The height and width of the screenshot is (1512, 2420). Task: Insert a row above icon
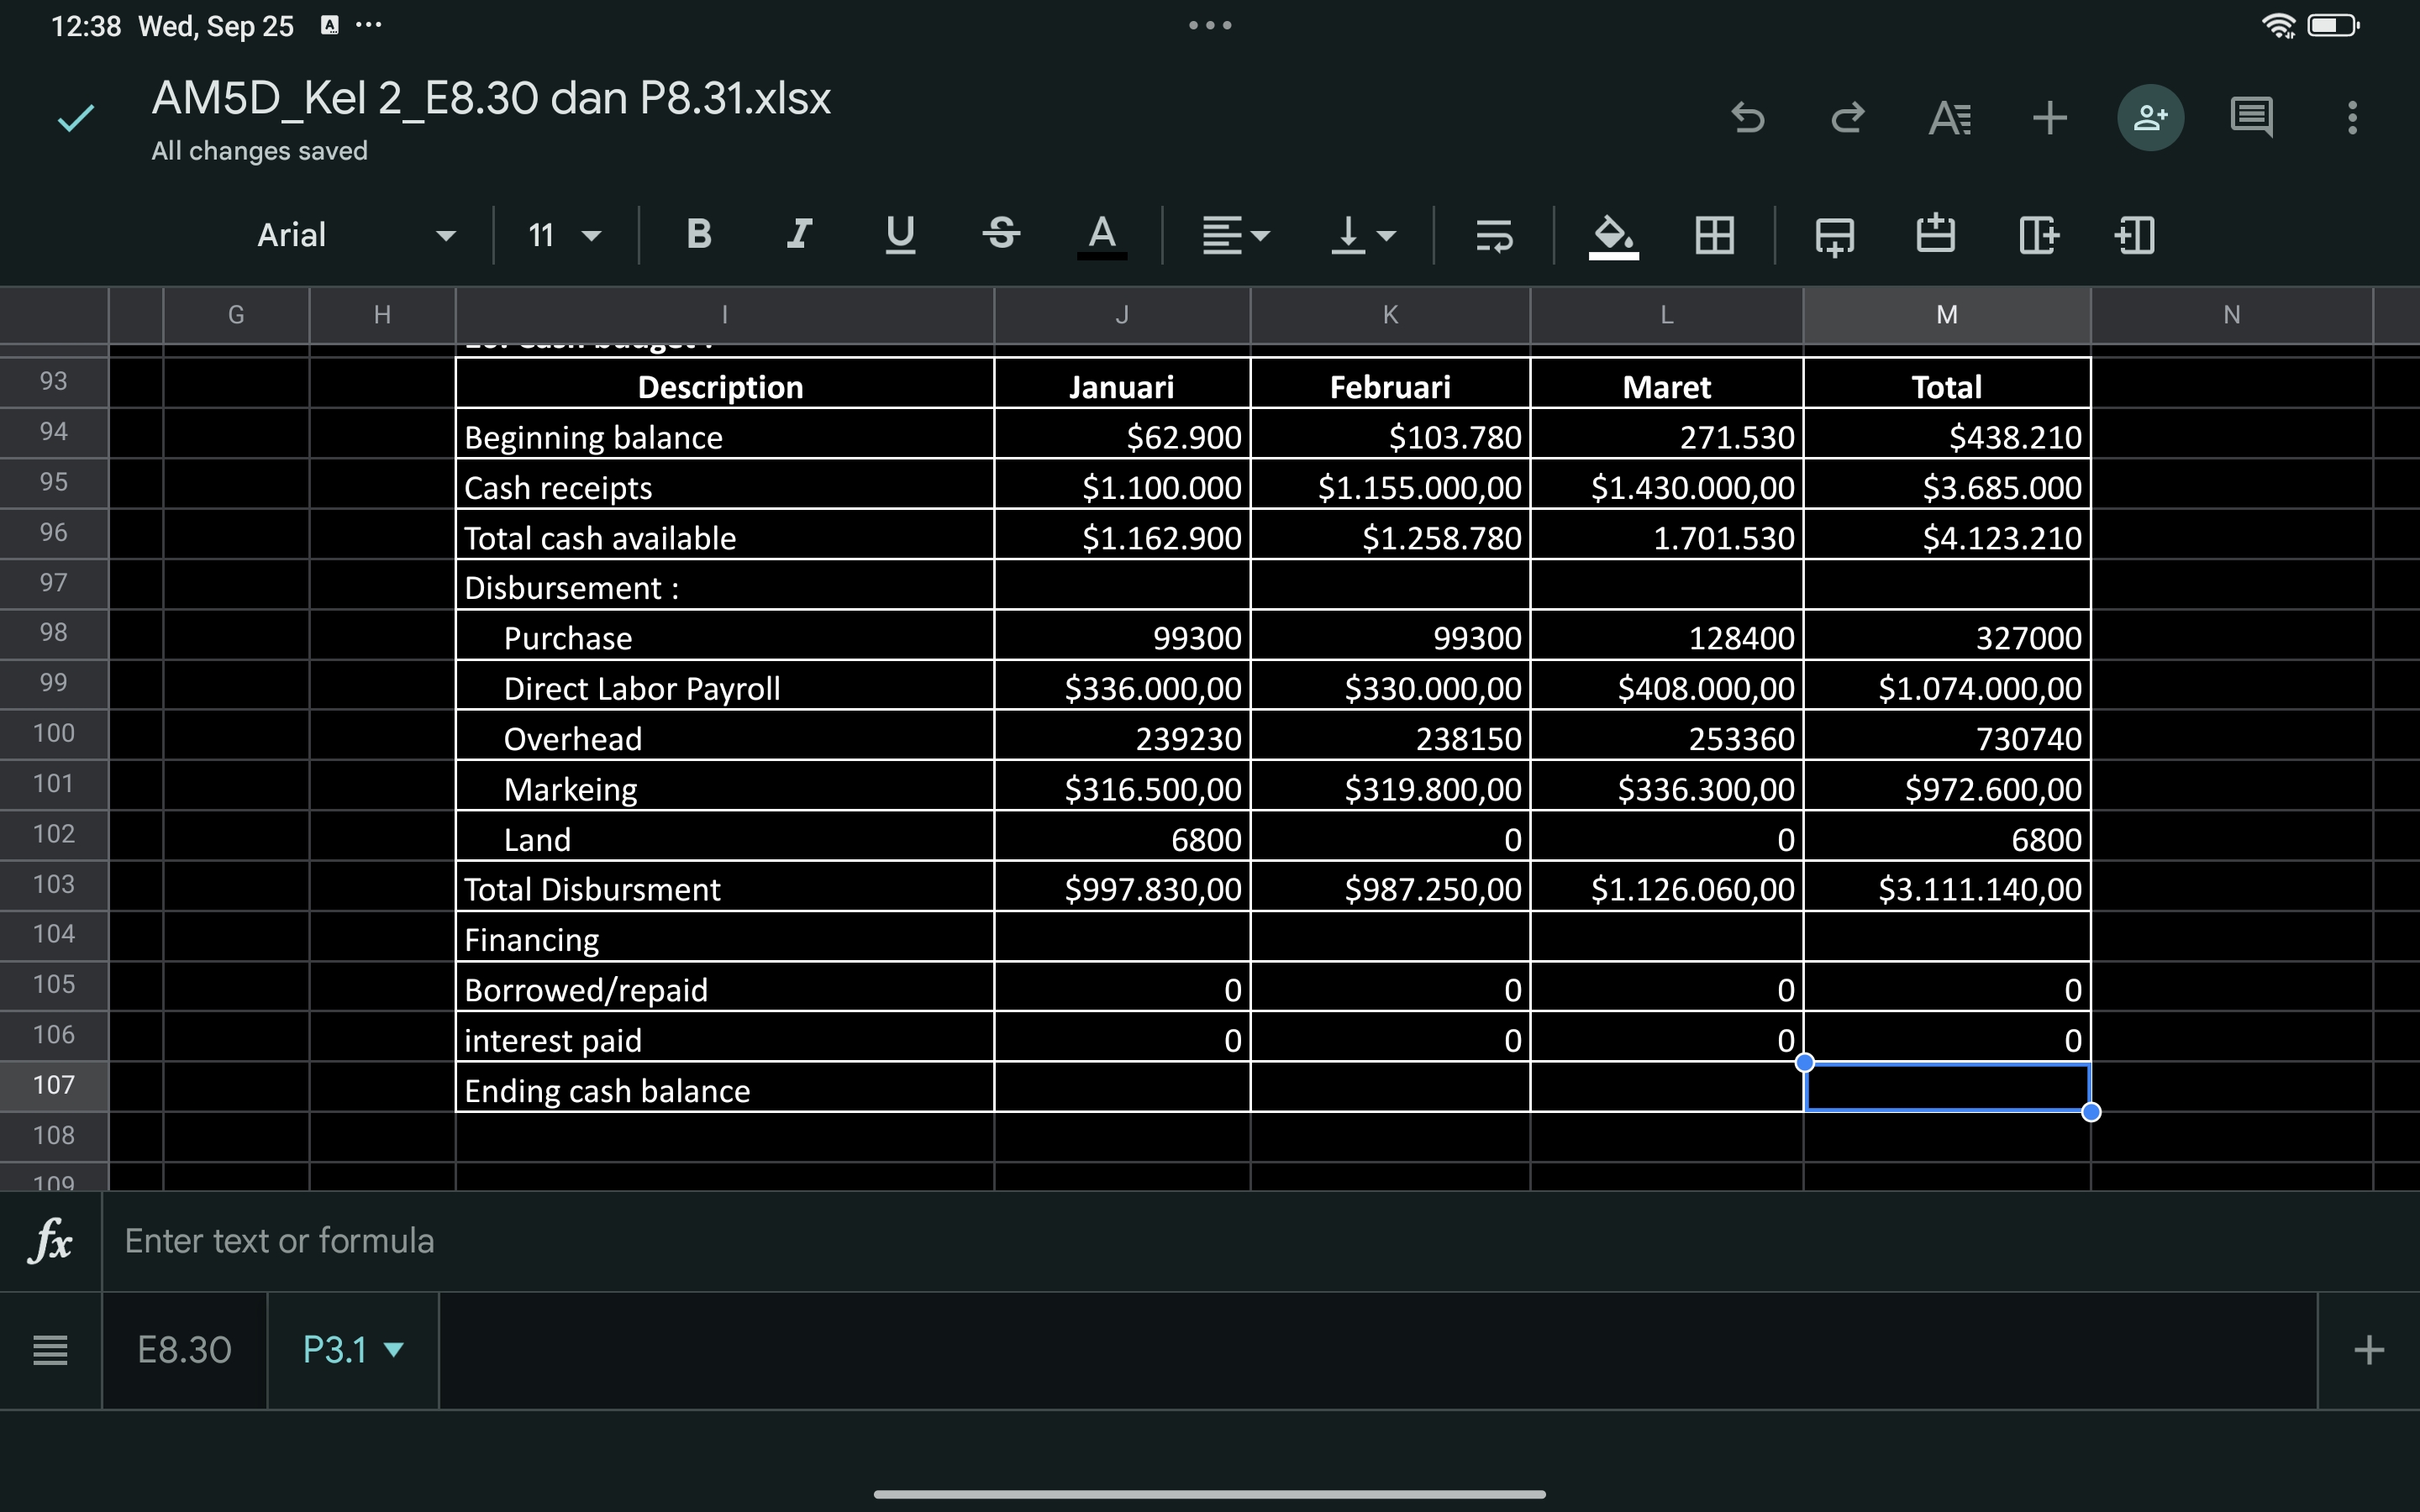[x=1935, y=236]
